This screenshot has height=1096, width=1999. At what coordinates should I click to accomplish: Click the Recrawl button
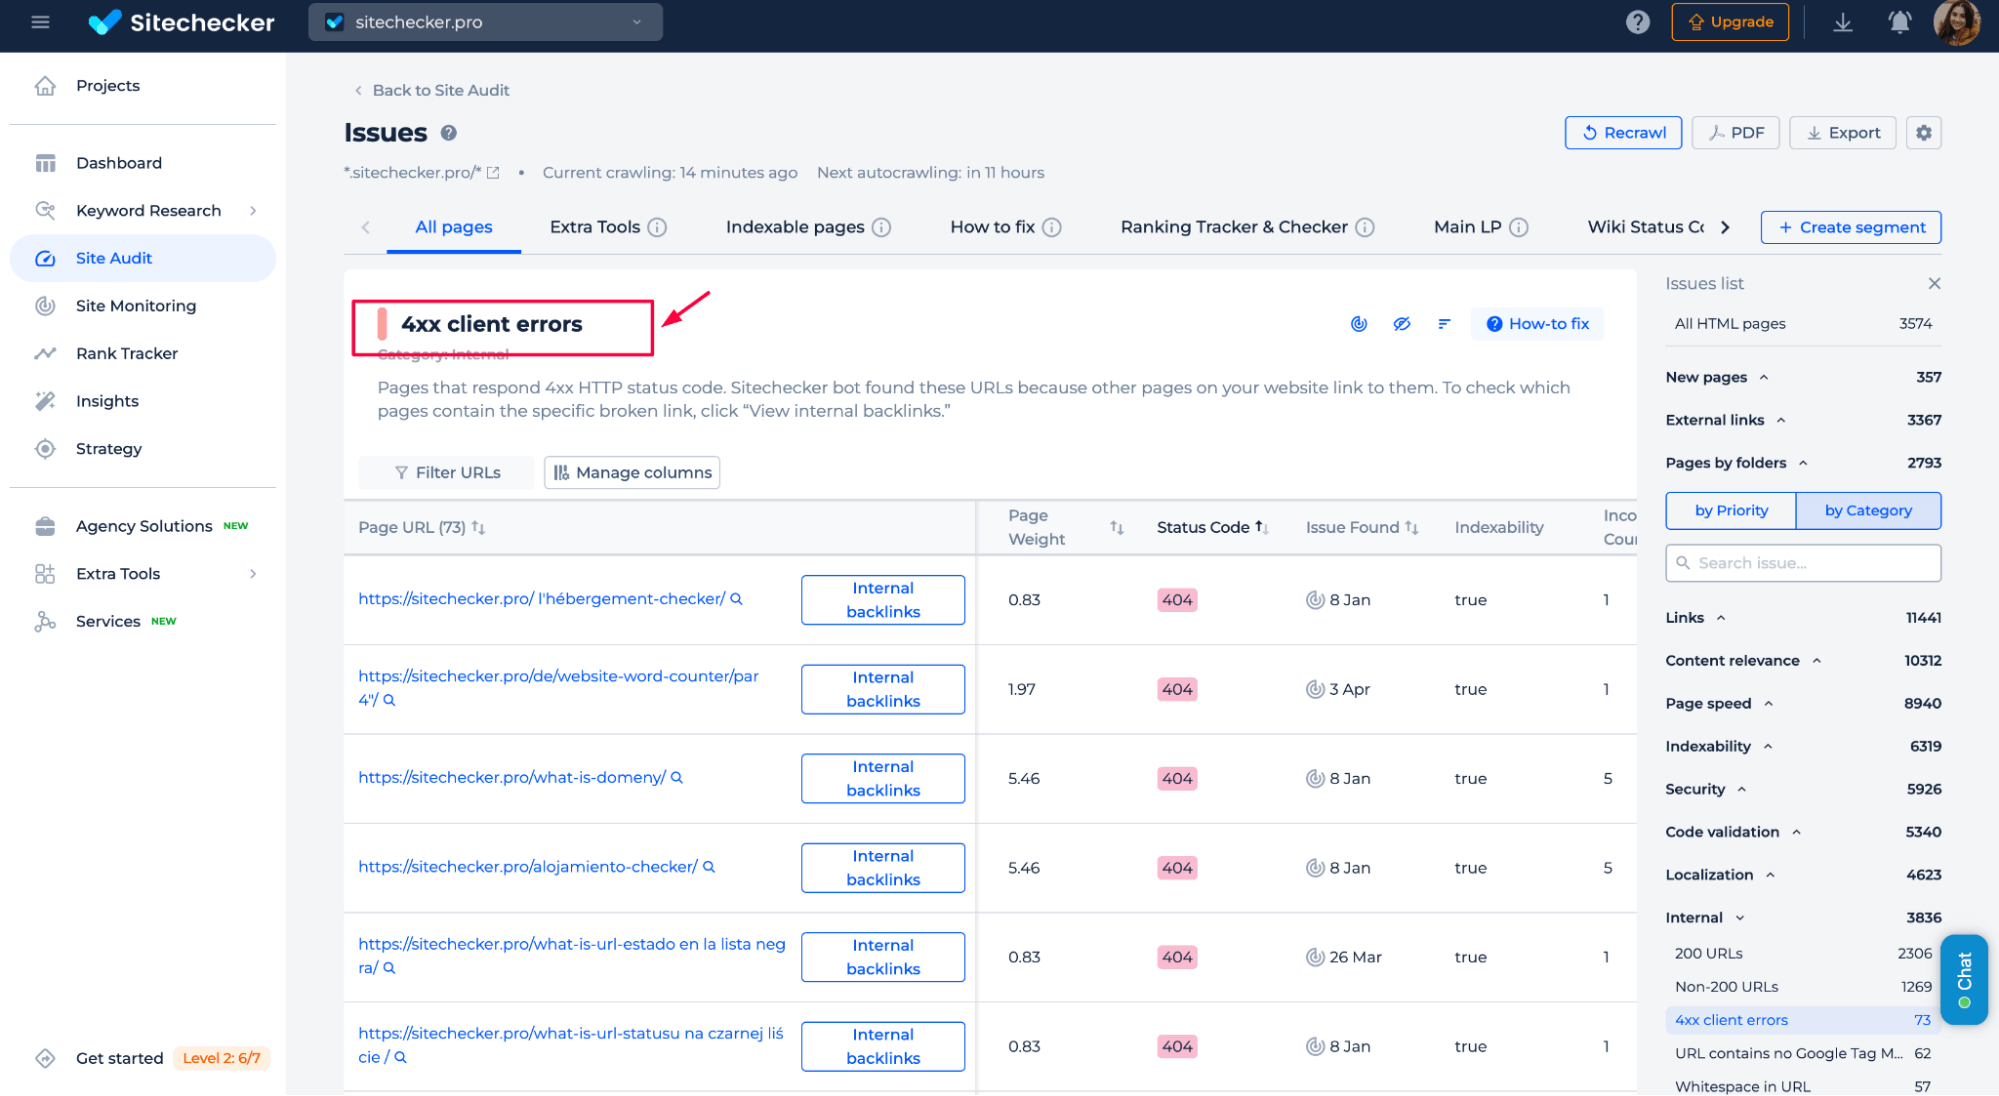coord(1623,133)
